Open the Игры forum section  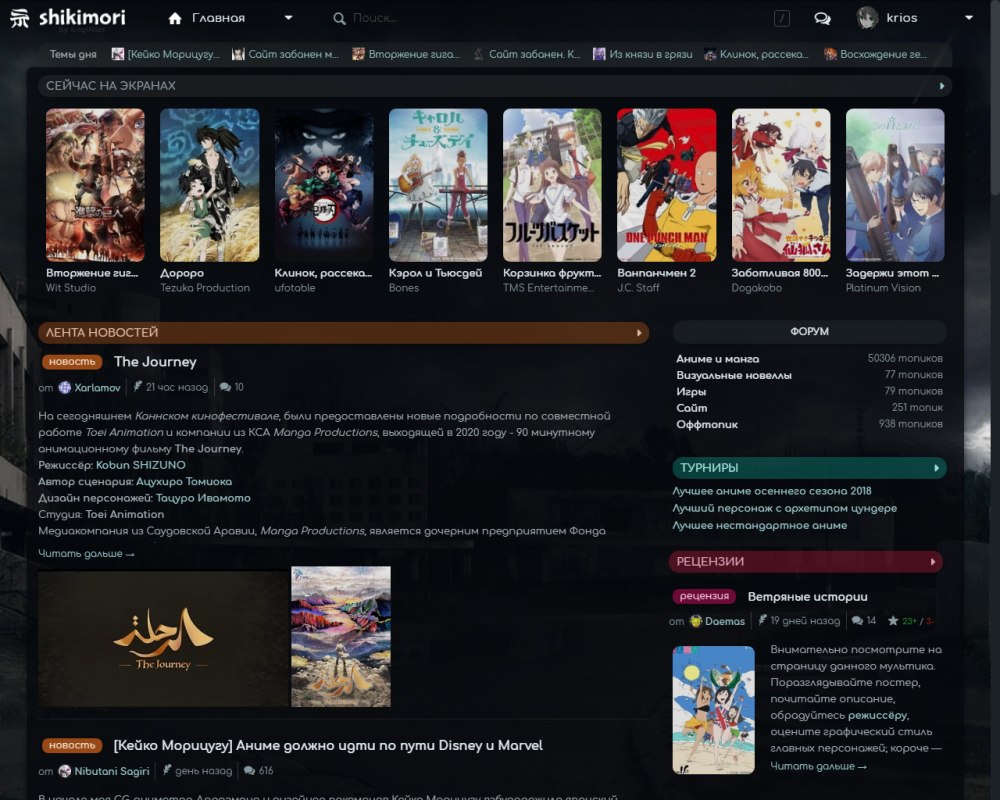691,392
